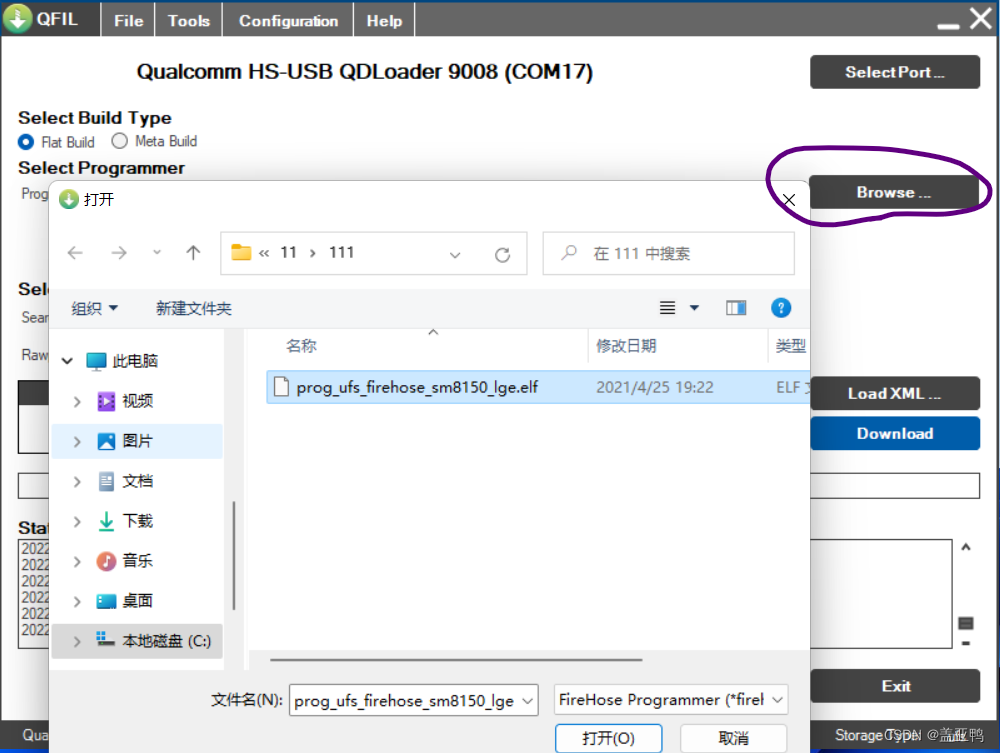
Task: Click the status log scroll up arrow
Action: click(966, 547)
